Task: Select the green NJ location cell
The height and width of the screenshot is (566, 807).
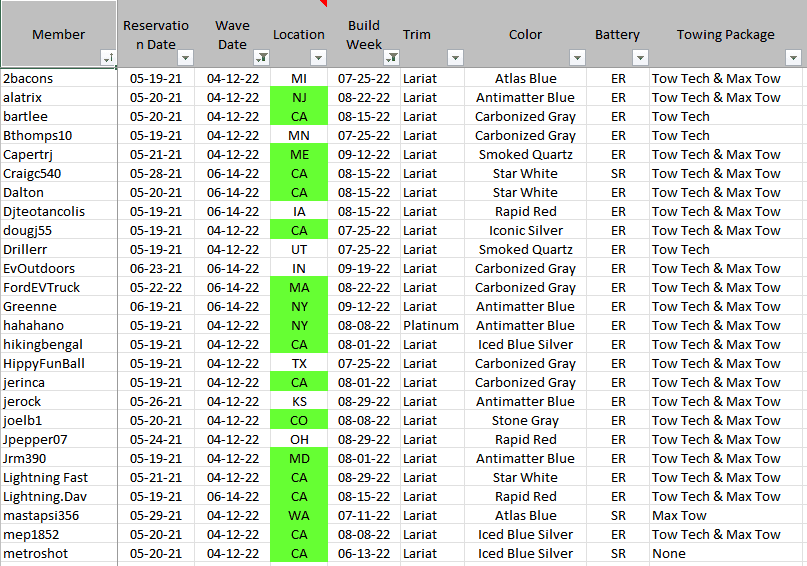Action: (x=299, y=97)
